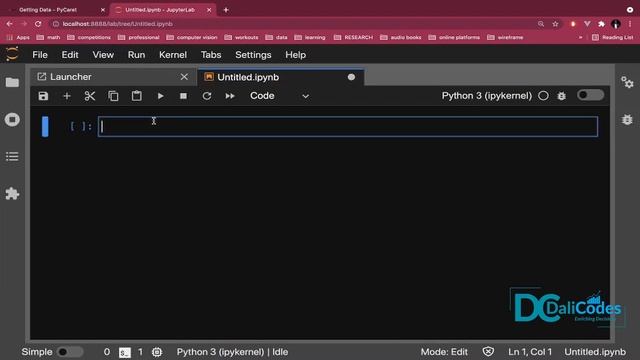Screen dimensions: 640x360
Task: Open the RESEARCH bookmarks folder
Action: pyautogui.click(x=353, y=37)
